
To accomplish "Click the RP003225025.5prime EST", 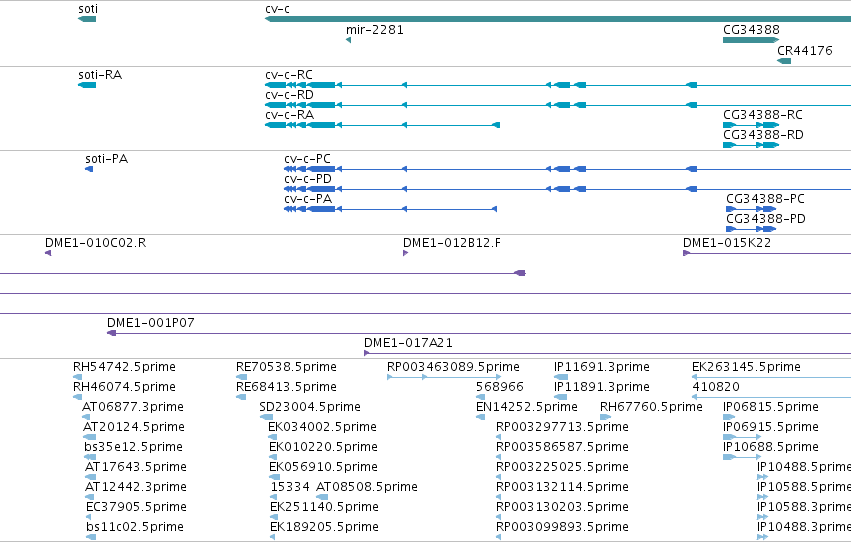I will click(x=499, y=477).
